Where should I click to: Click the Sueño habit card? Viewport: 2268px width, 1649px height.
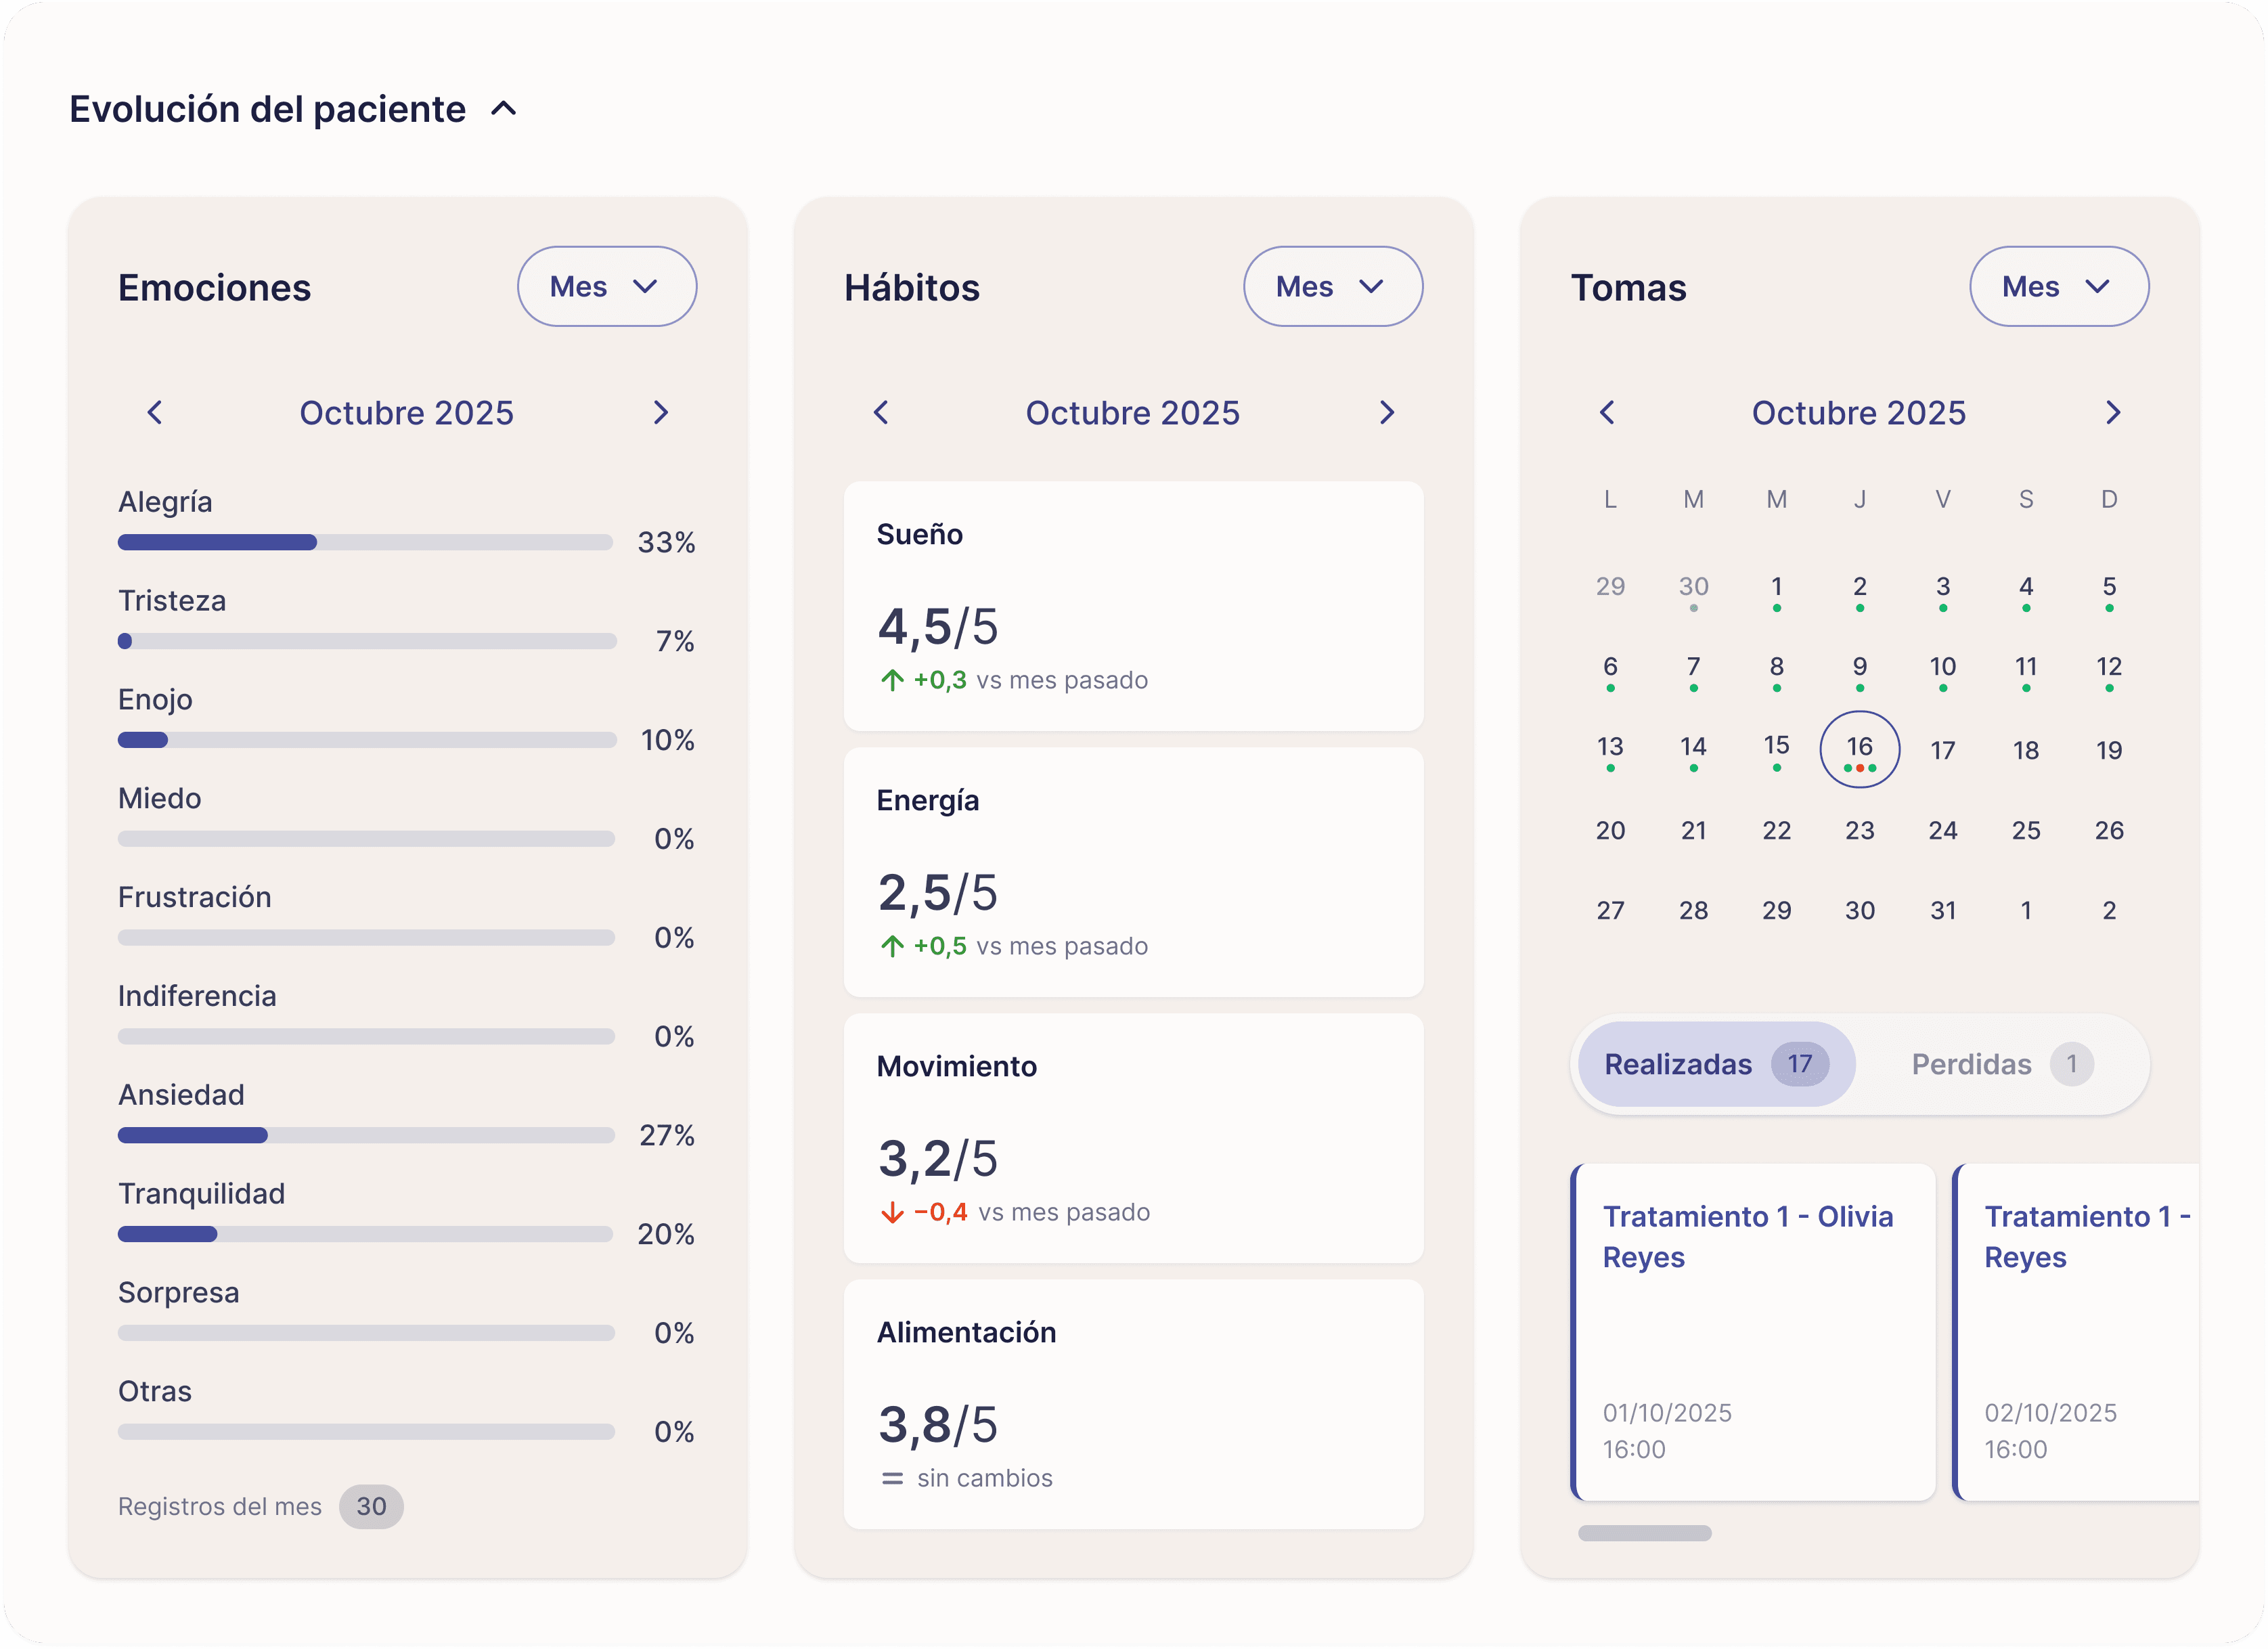(x=1133, y=606)
